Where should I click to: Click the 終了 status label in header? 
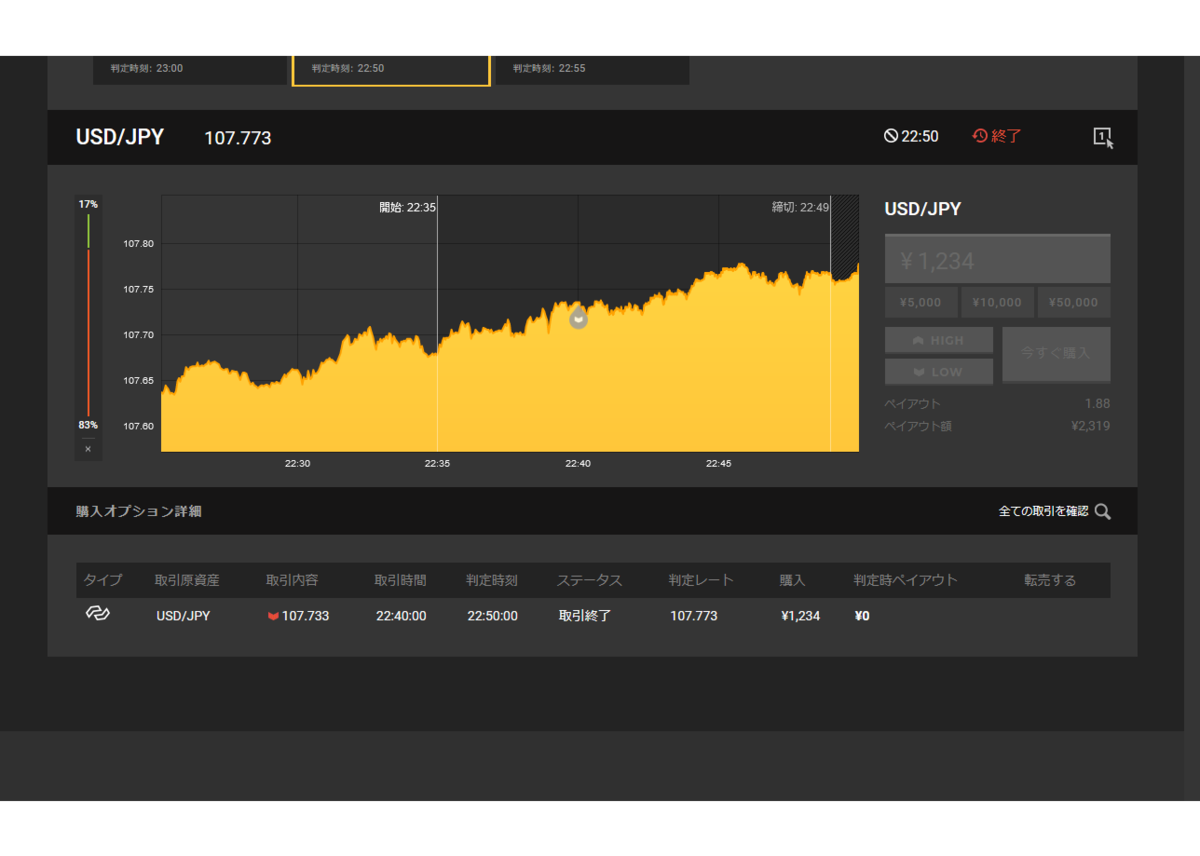1007,136
